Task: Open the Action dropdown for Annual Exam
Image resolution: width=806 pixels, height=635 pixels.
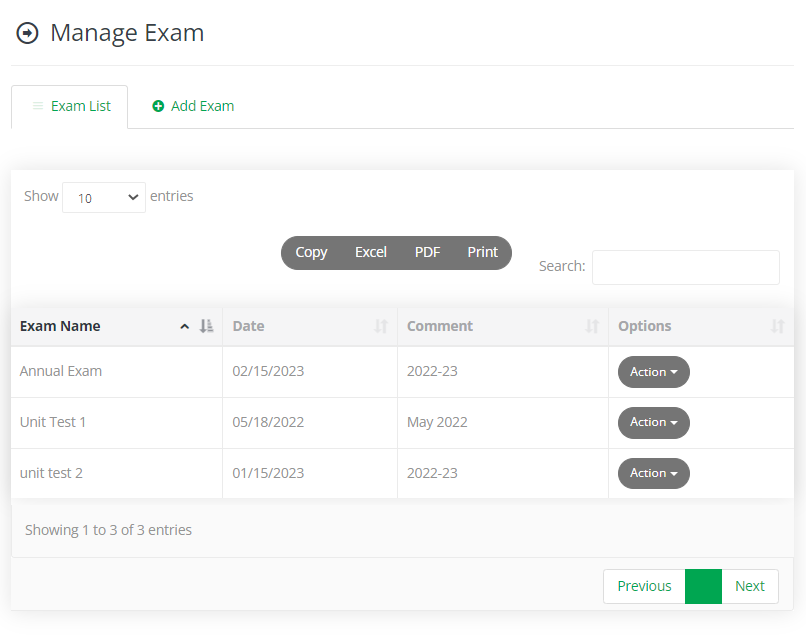Action: coord(653,371)
